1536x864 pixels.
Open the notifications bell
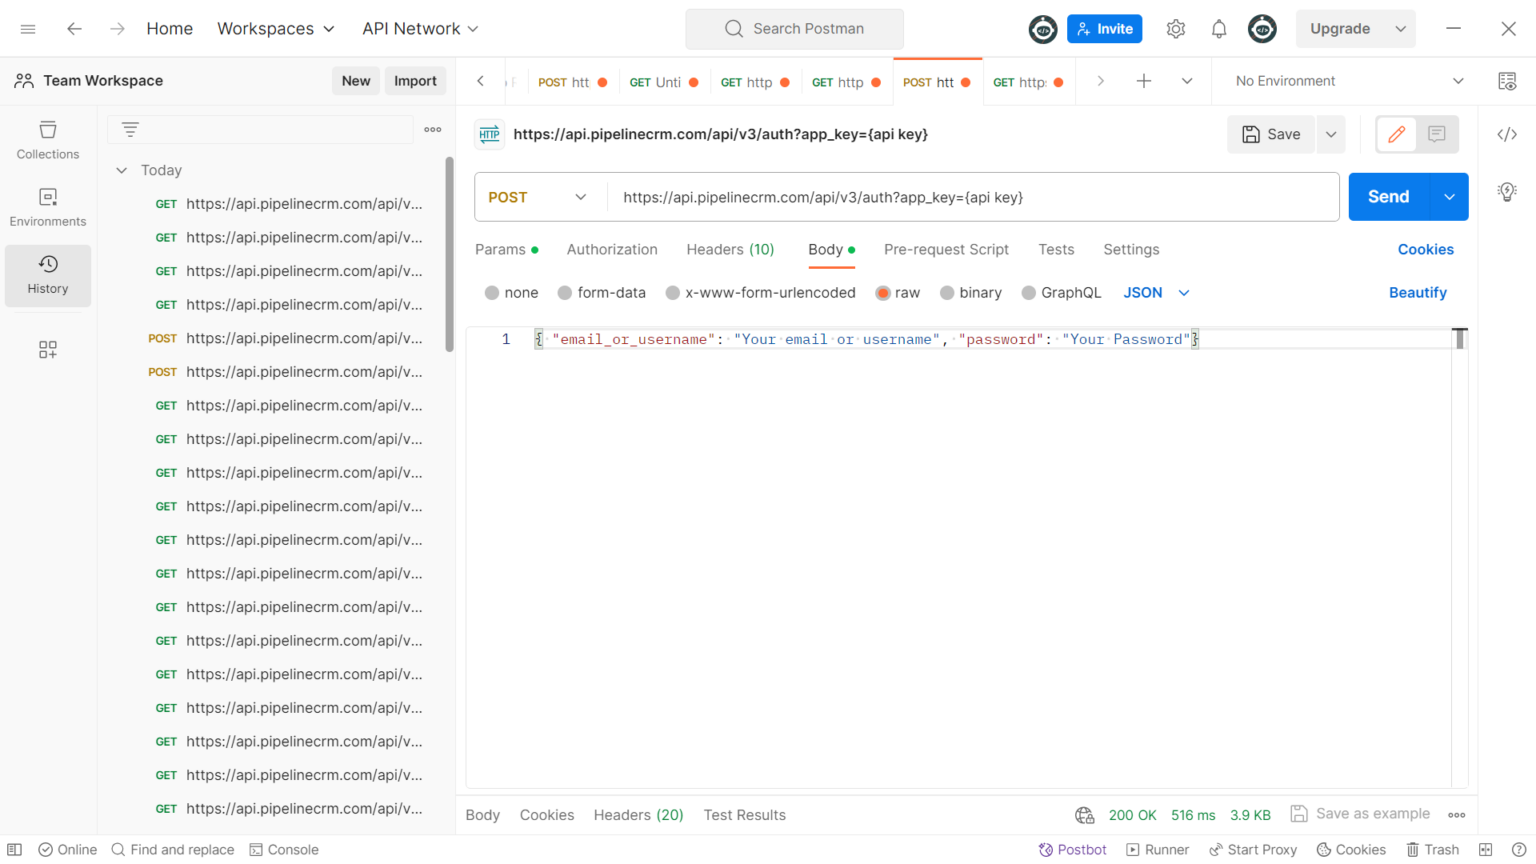pyautogui.click(x=1219, y=29)
